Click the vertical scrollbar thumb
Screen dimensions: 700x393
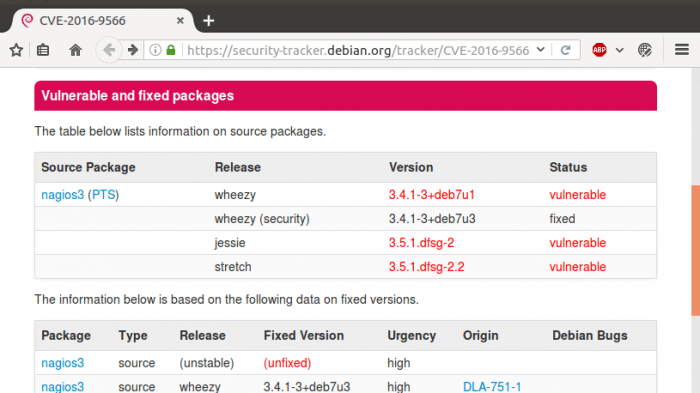click(x=696, y=250)
